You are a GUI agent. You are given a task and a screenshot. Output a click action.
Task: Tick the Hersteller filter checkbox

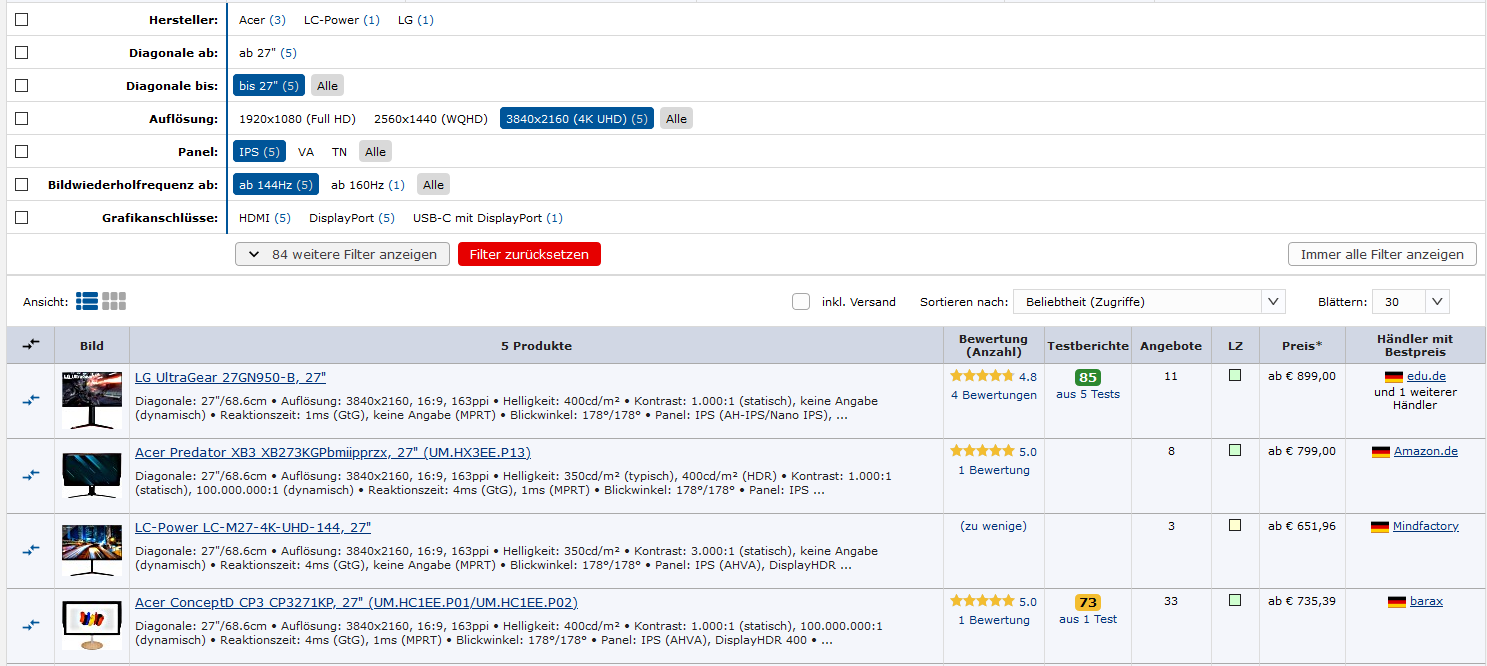[x=22, y=20]
